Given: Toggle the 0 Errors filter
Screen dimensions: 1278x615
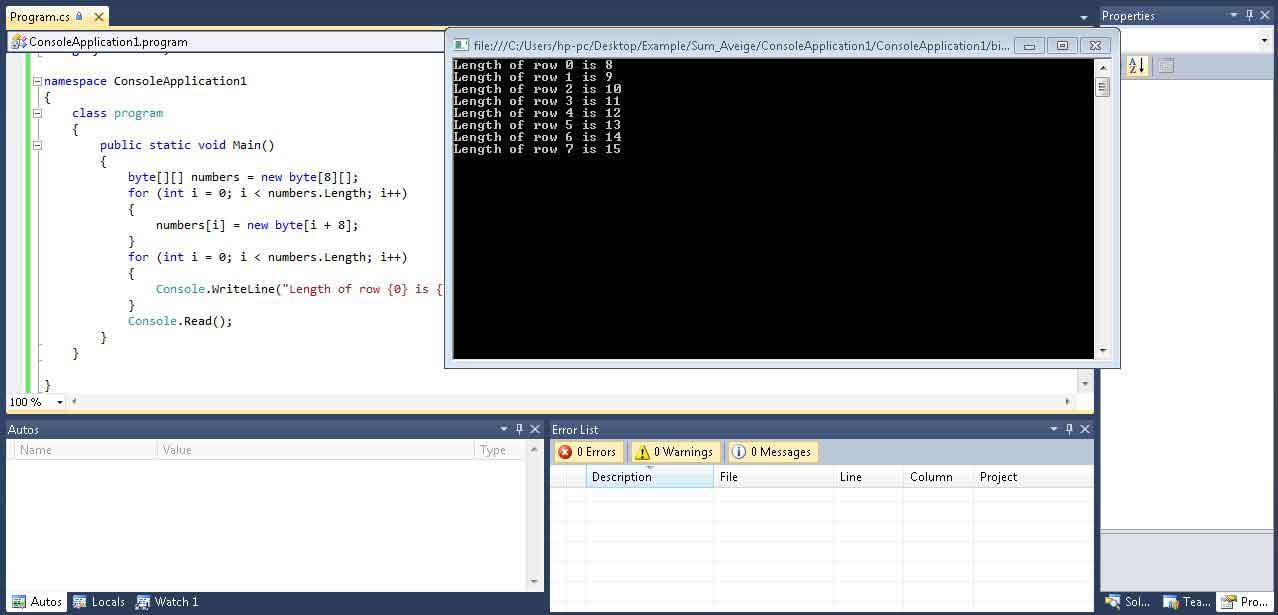Looking at the screenshot, I should (x=588, y=452).
